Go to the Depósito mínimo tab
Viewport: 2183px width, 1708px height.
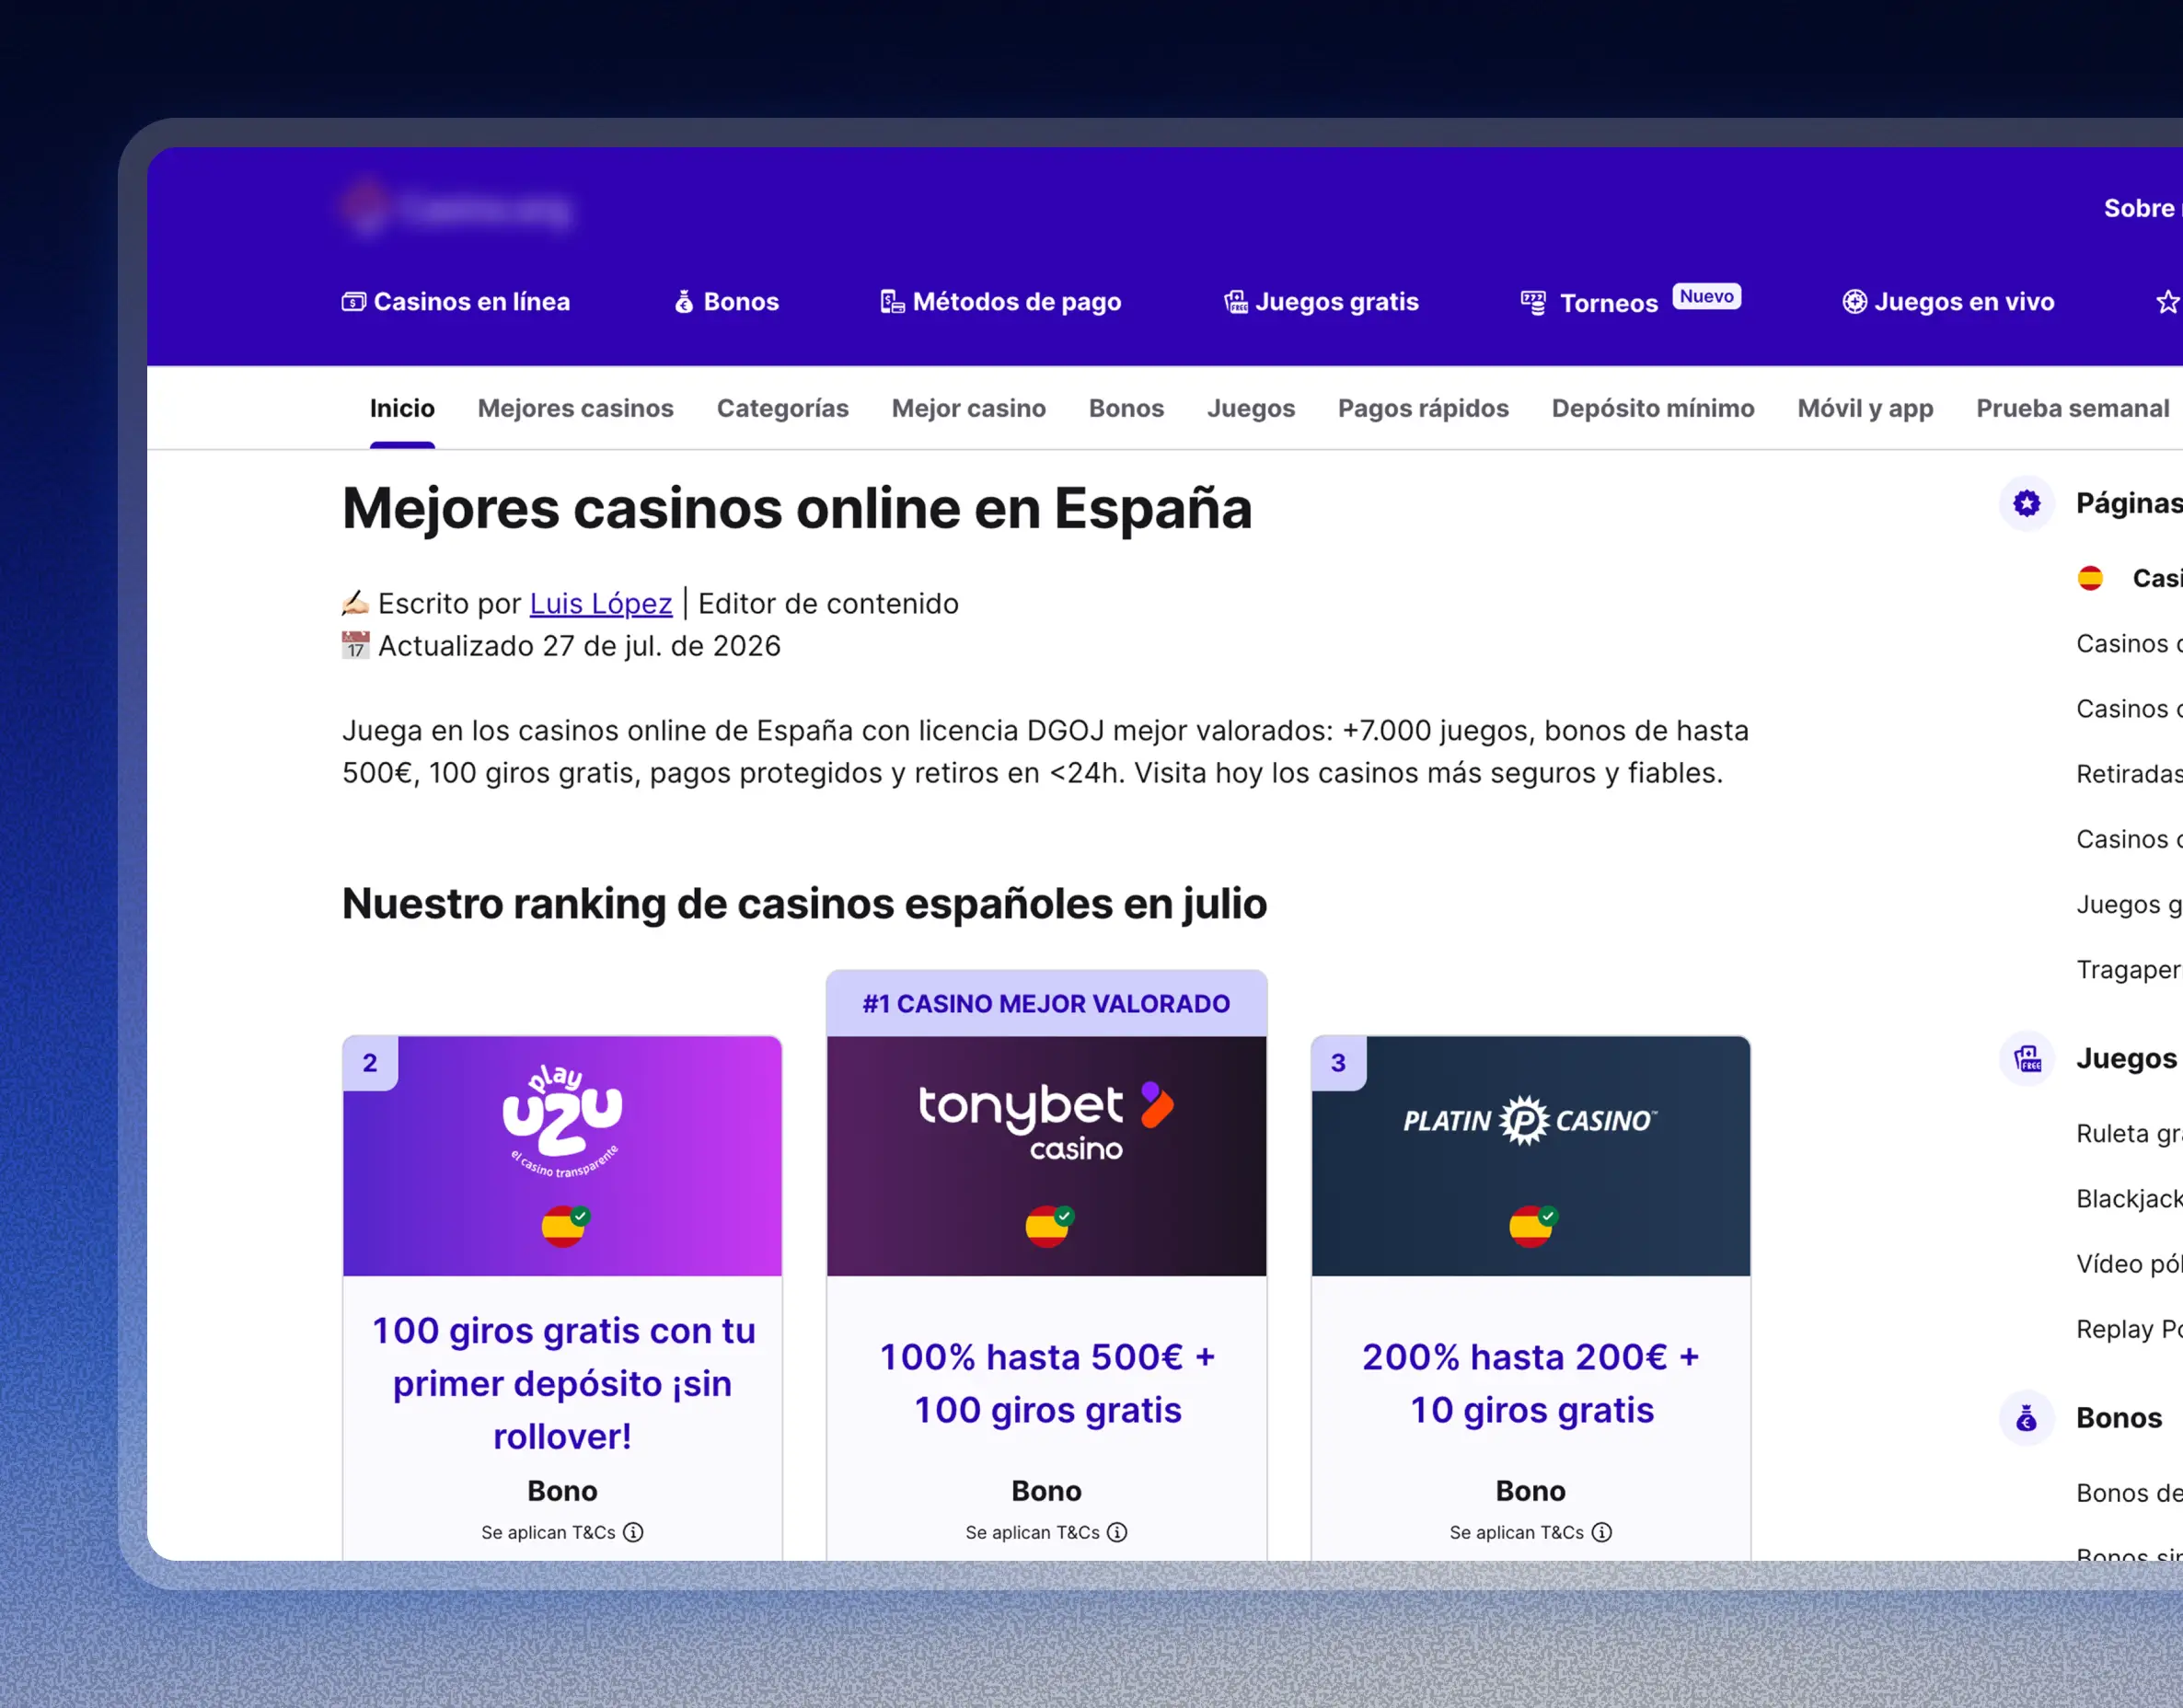[1653, 408]
